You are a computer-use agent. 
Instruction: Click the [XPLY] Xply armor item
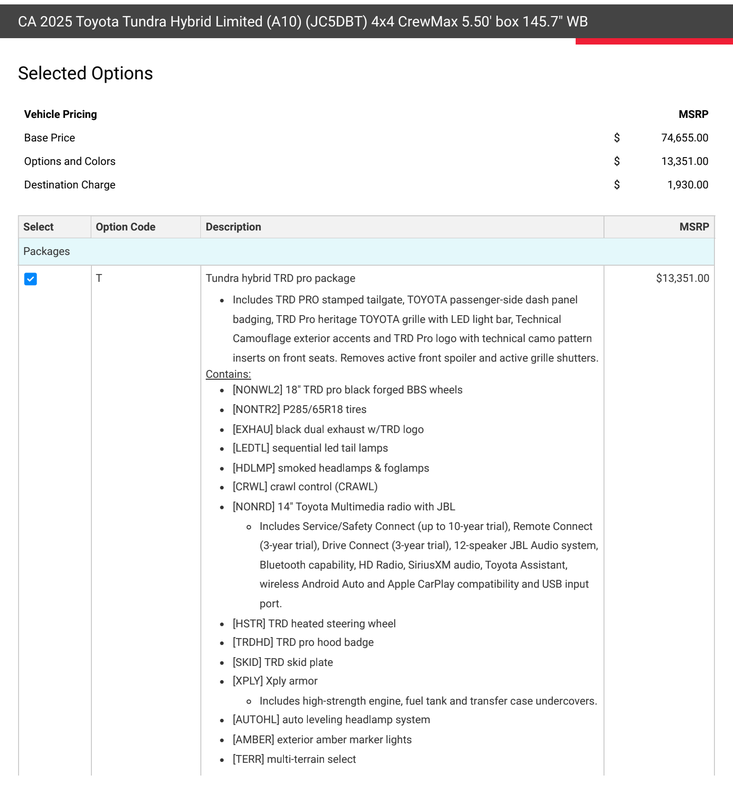point(275,682)
